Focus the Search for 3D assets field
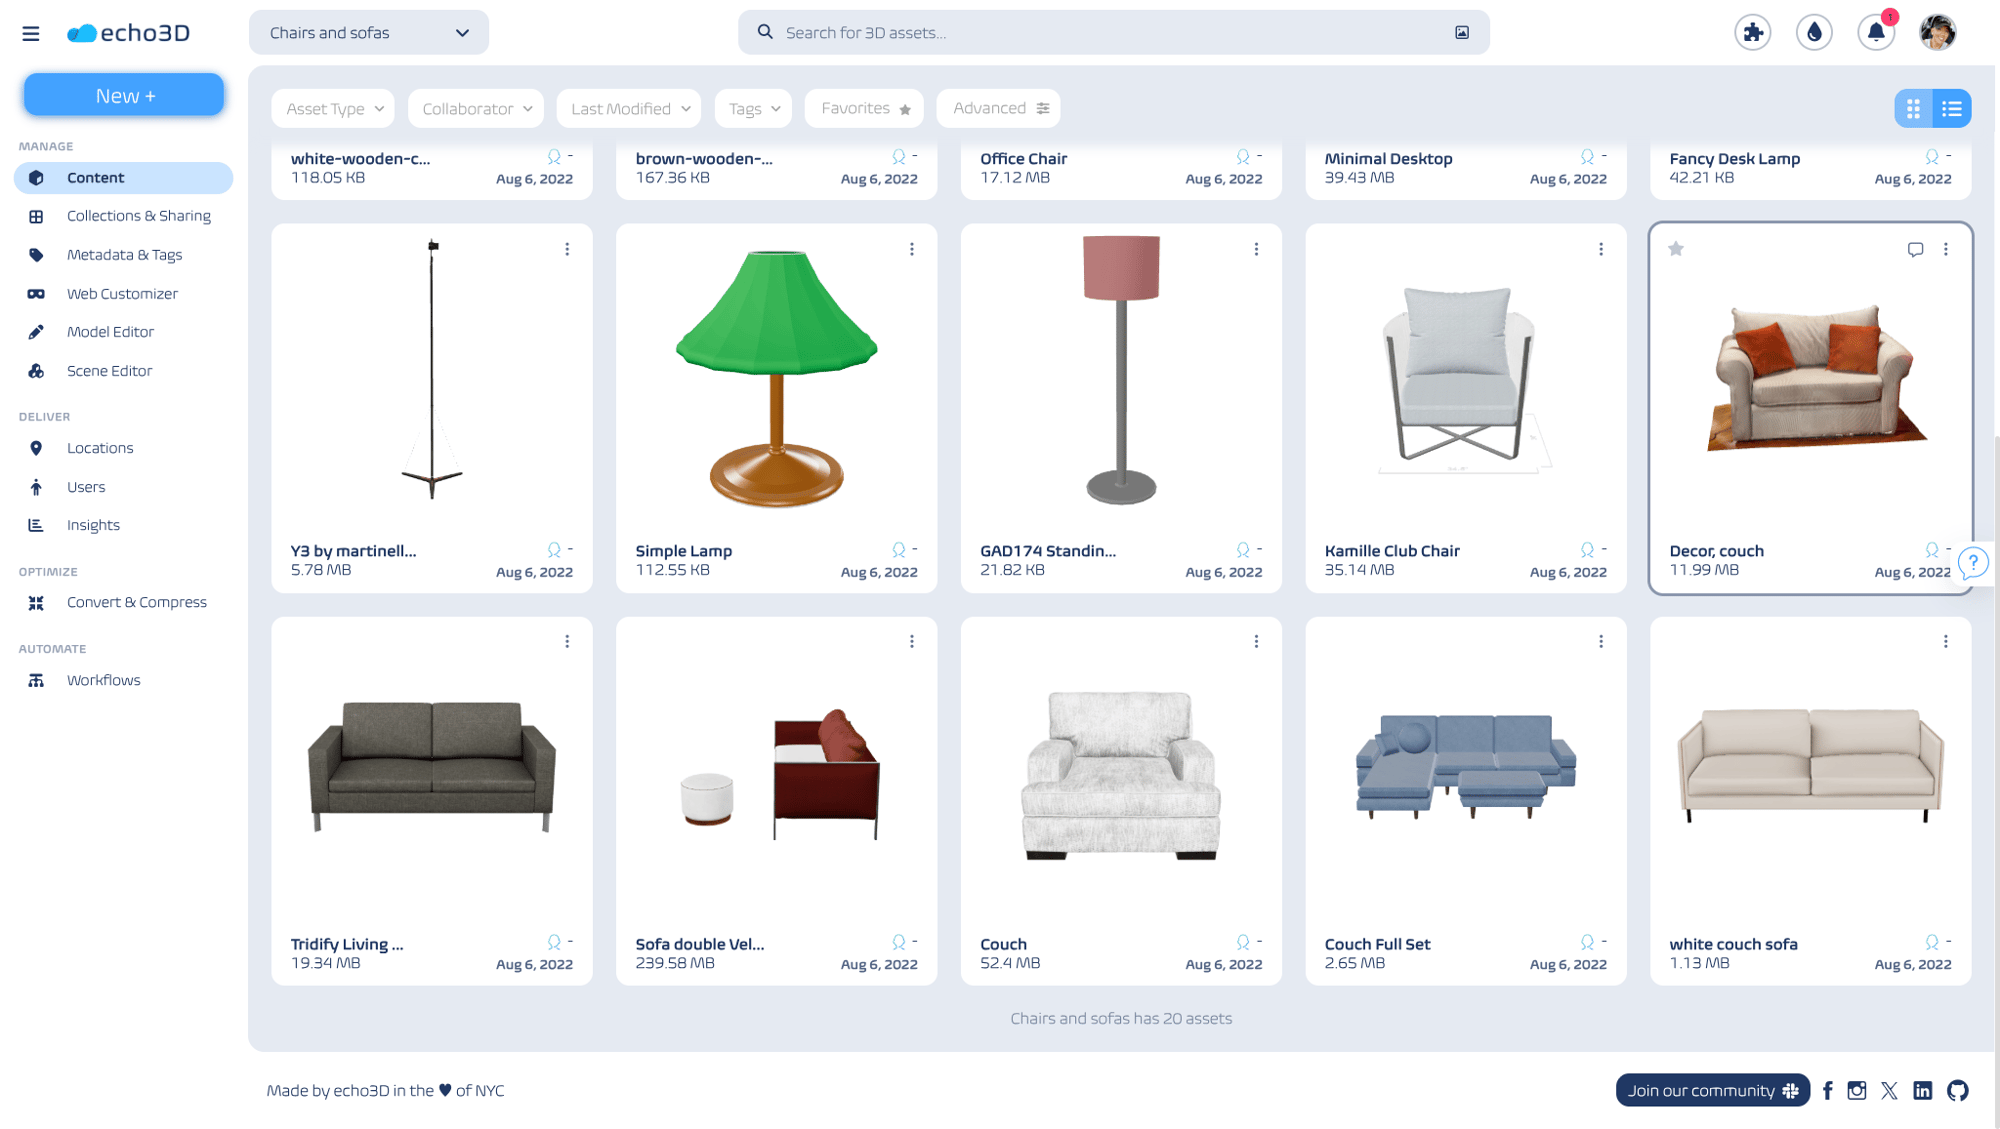 [x=1114, y=32]
